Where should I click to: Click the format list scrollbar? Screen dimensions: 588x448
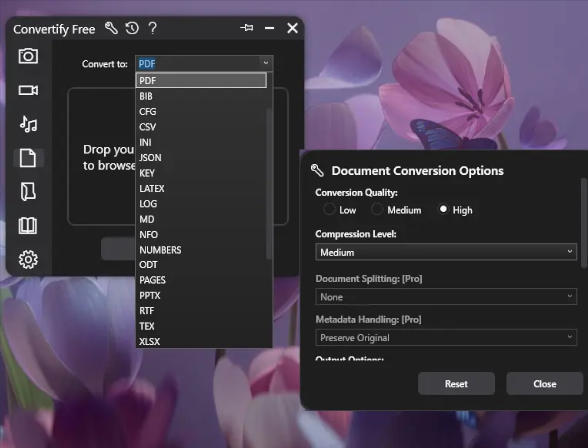tap(269, 184)
